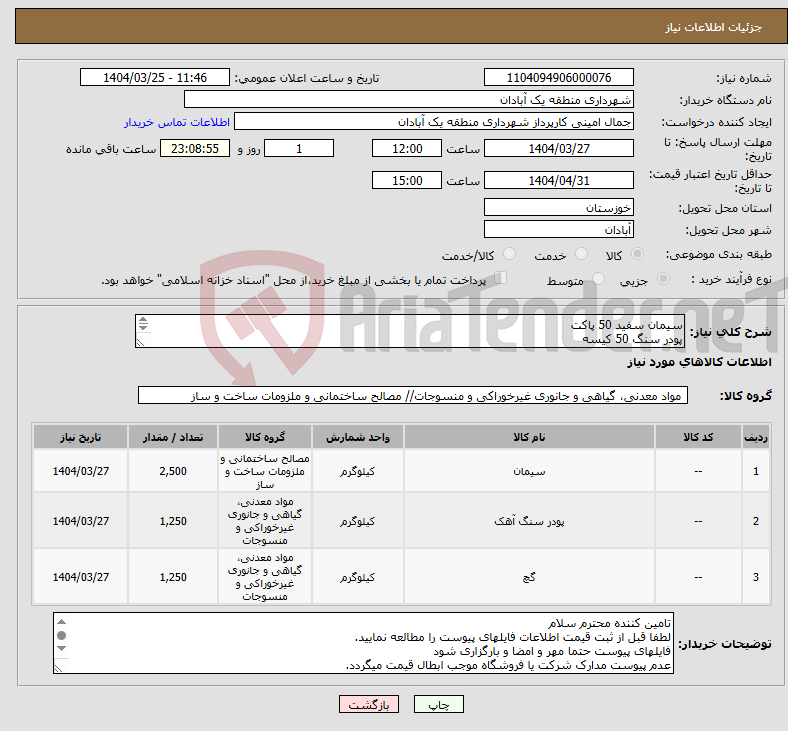This screenshot has width=788, height=731.
Task: Click the ردیف column header
Action: click(756, 437)
